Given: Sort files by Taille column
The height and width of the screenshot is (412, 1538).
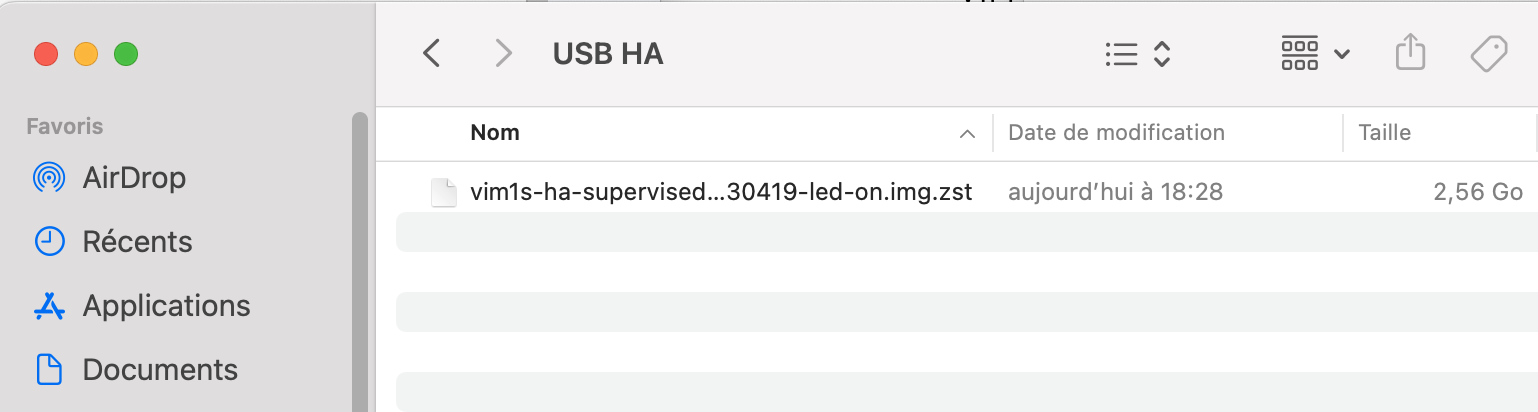Looking at the screenshot, I should tap(1384, 132).
